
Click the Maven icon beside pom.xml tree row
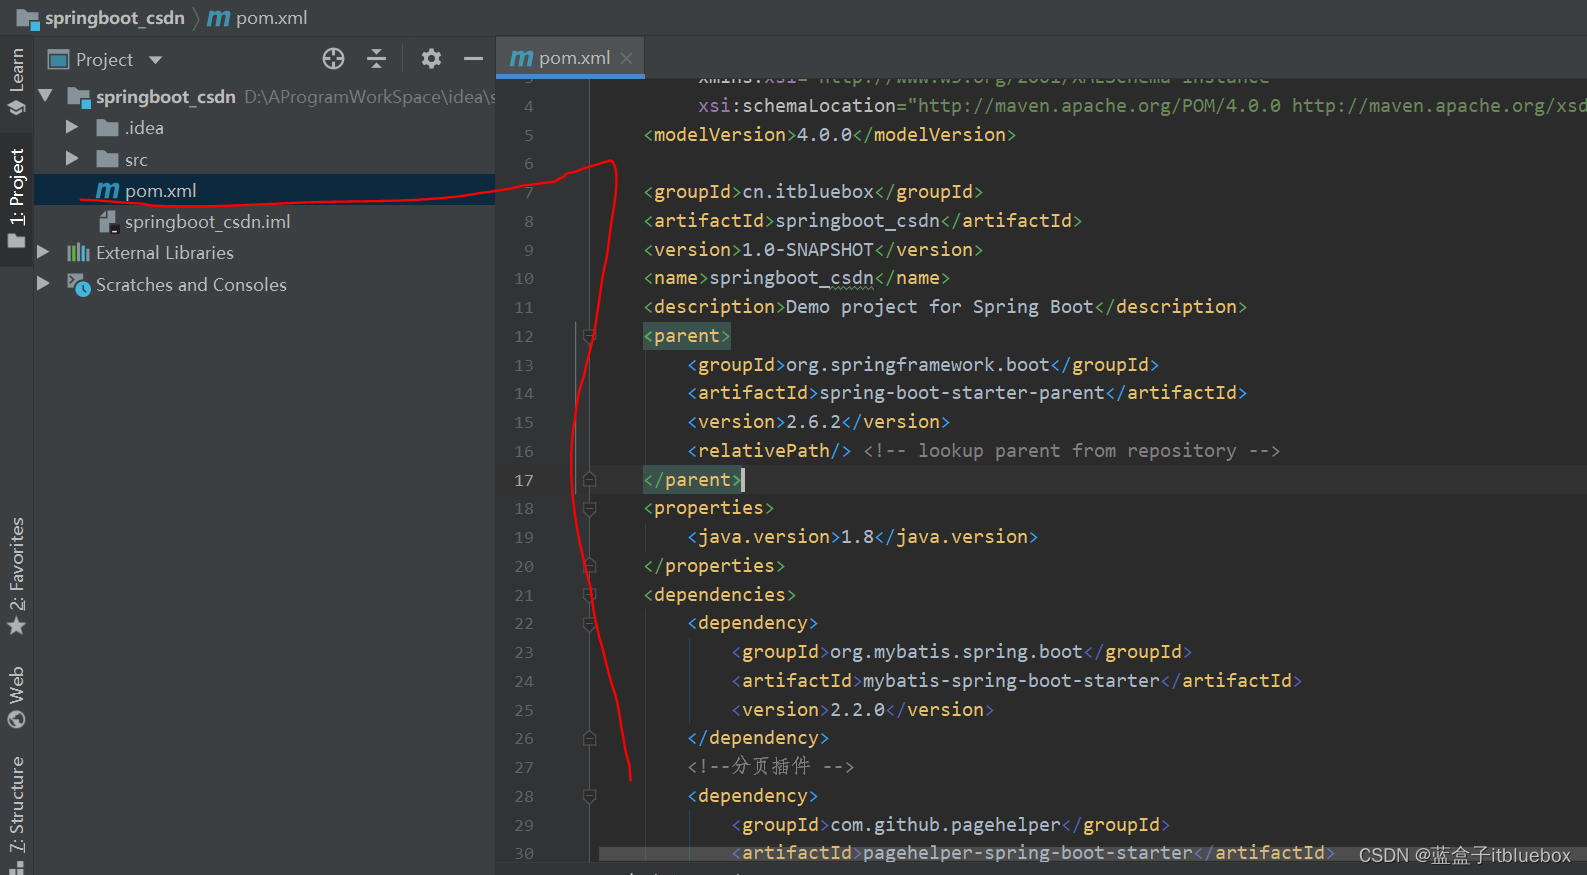tap(107, 190)
